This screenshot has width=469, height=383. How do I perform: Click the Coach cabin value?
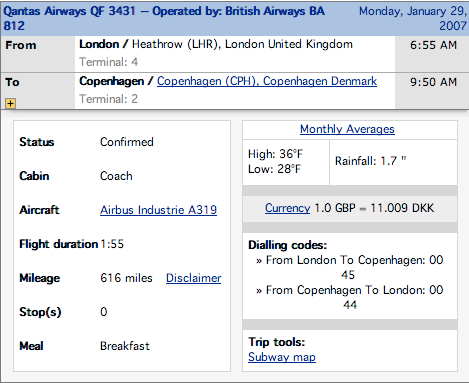tap(116, 176)
